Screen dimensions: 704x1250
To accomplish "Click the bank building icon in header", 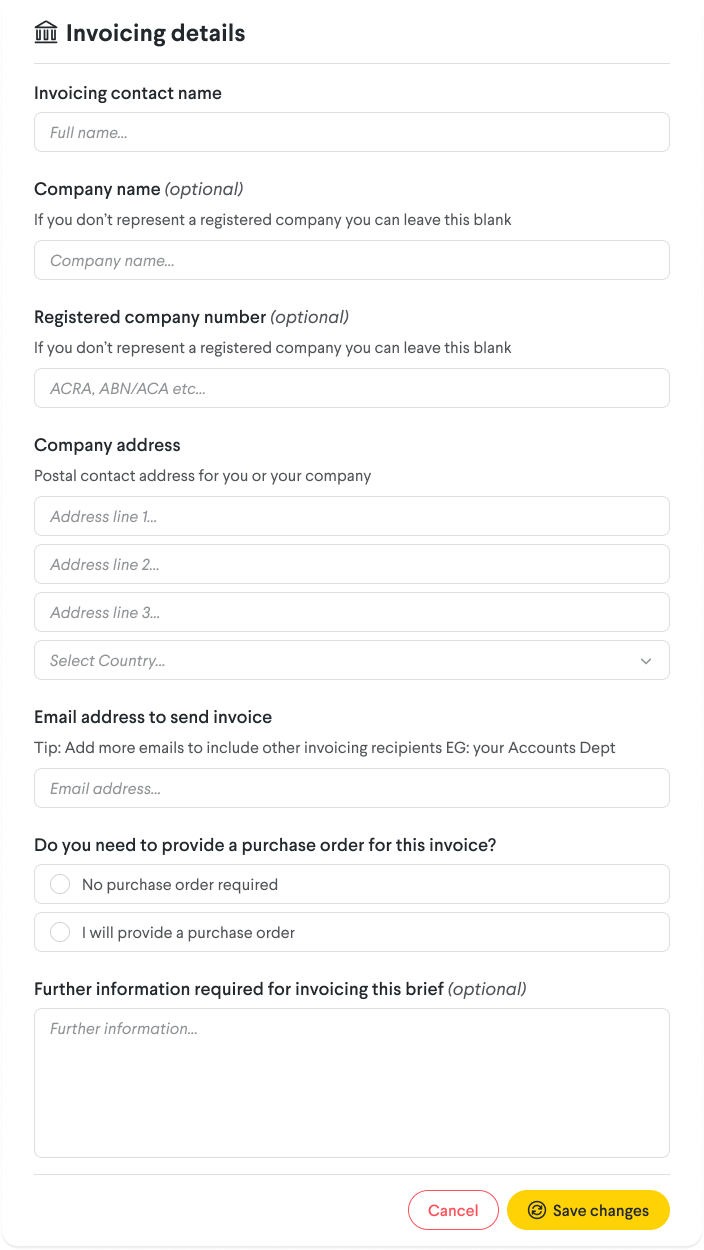I will pyautogui.click(x=46, y=32).
